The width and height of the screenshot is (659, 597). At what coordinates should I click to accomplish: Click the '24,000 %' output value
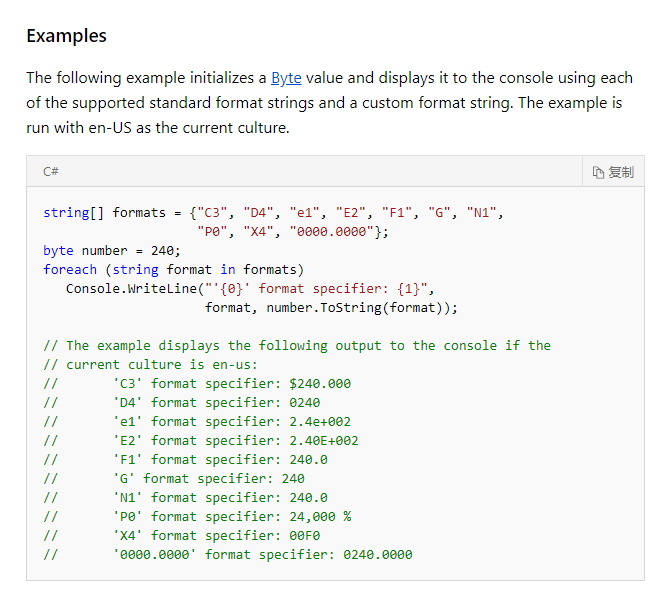[x=320, y=516]
